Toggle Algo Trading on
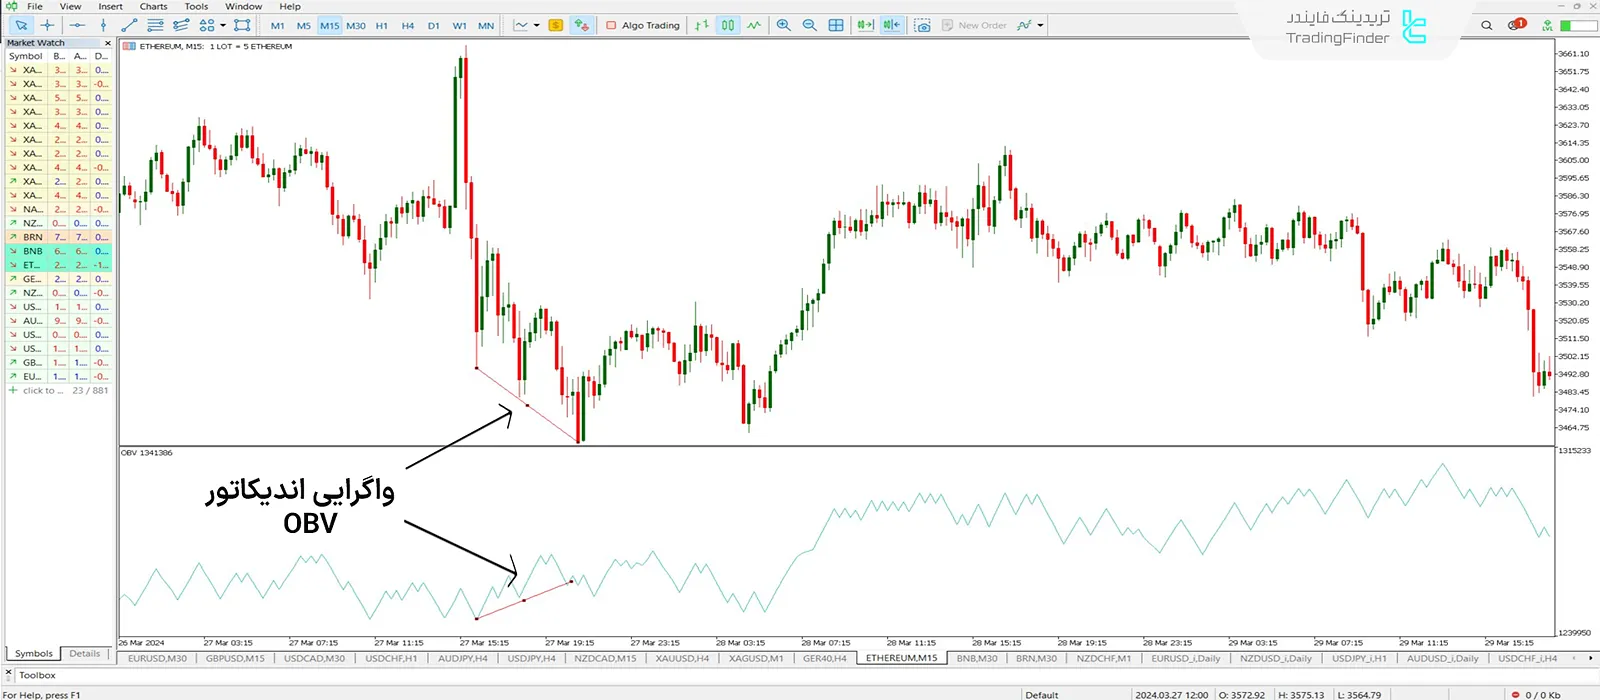Screen dimensions: 1600x700 pyautogui.click(x=643, y=25)
